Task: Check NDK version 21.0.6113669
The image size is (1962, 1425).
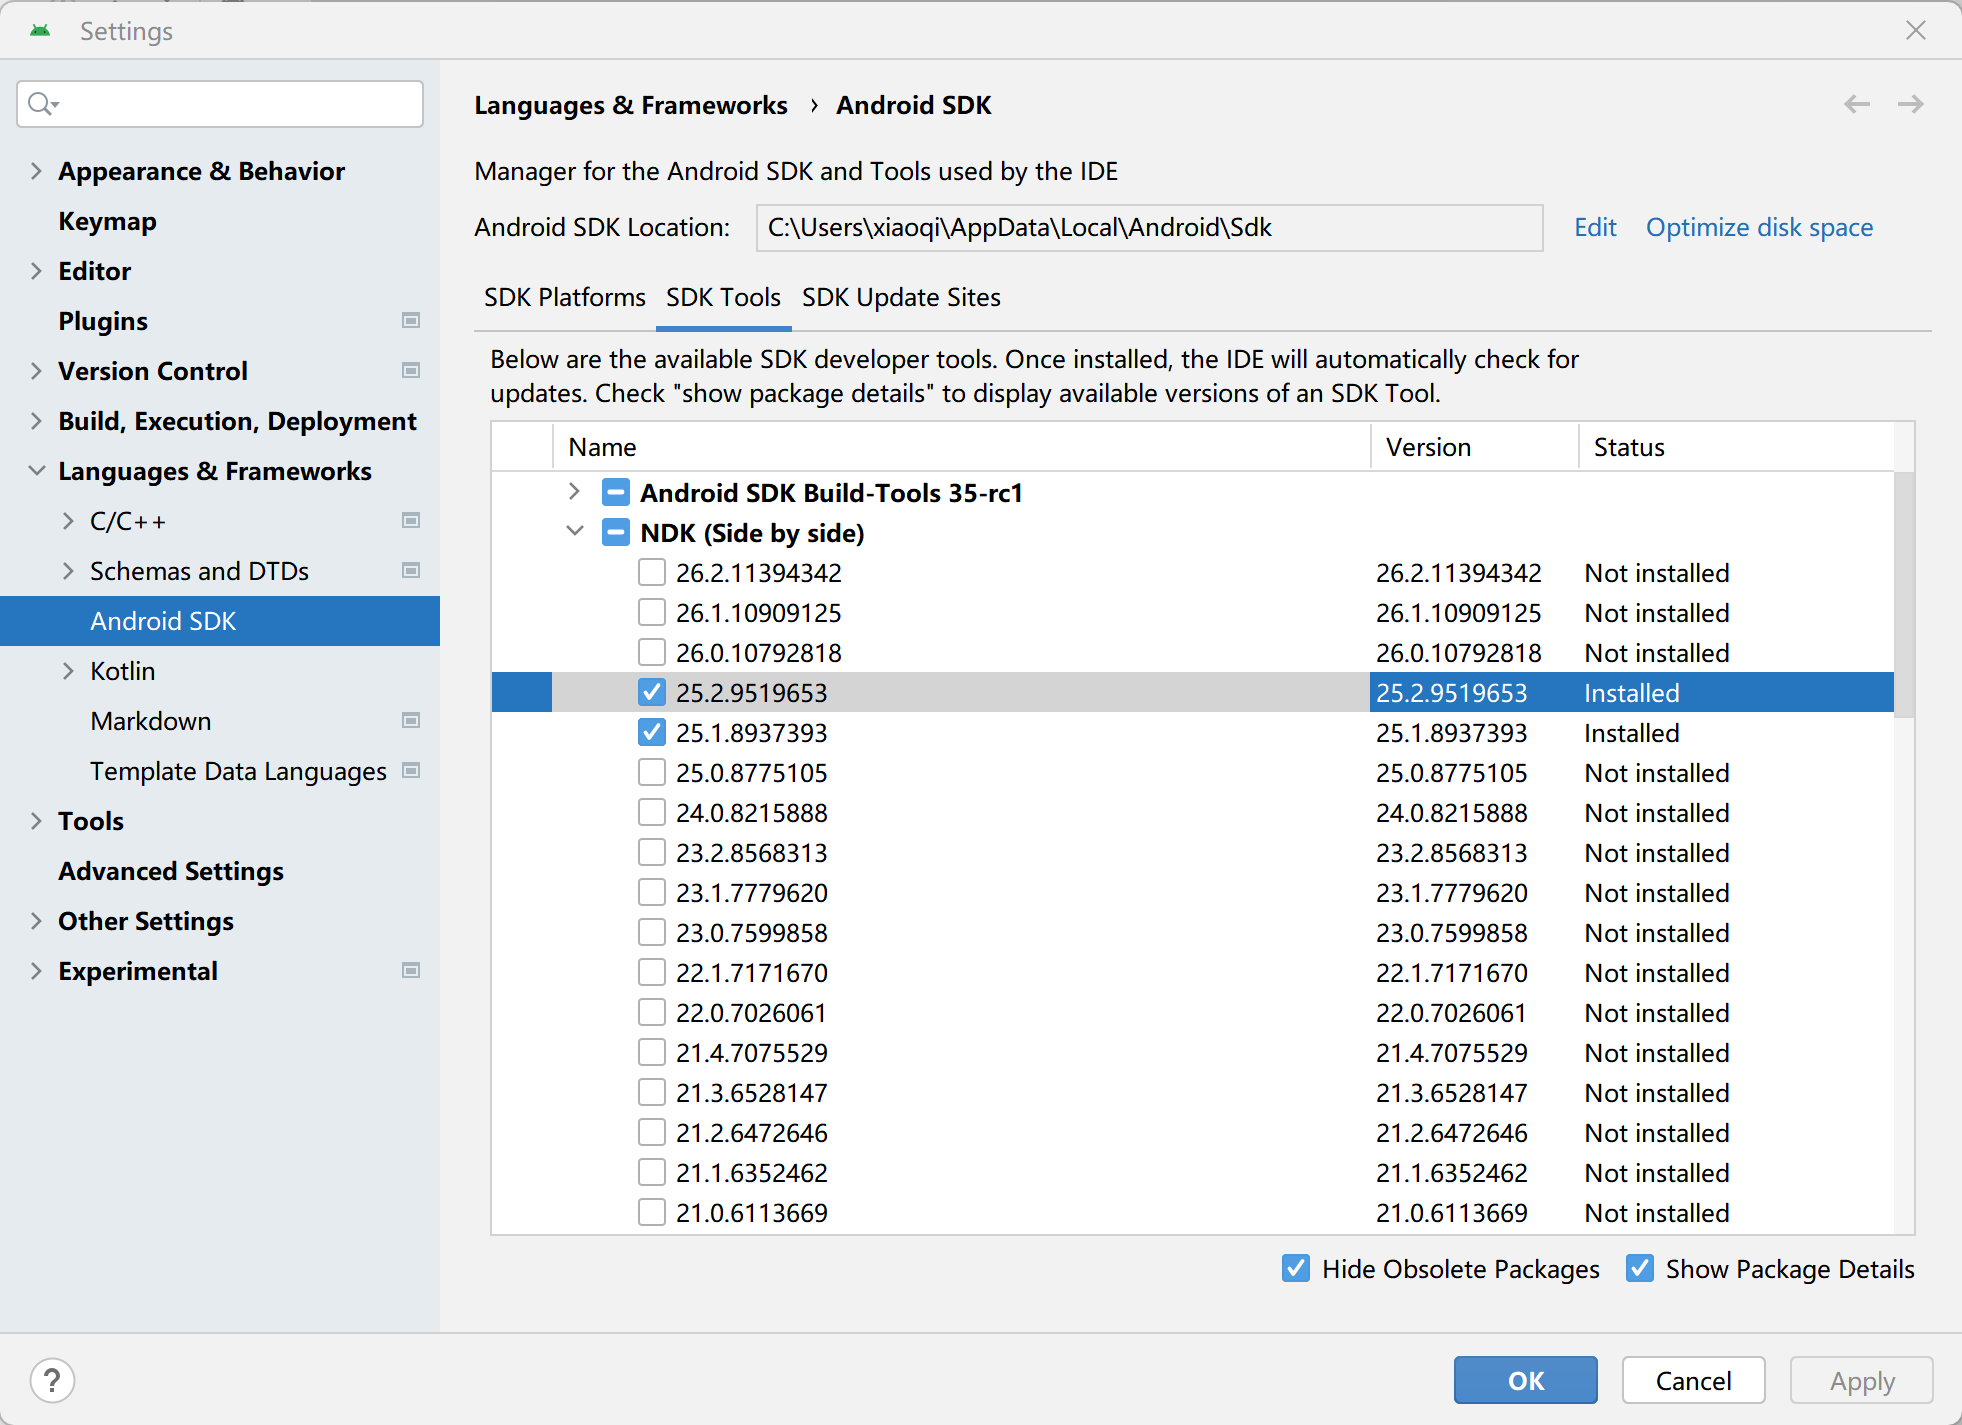Action: (x=652, y=1212)
